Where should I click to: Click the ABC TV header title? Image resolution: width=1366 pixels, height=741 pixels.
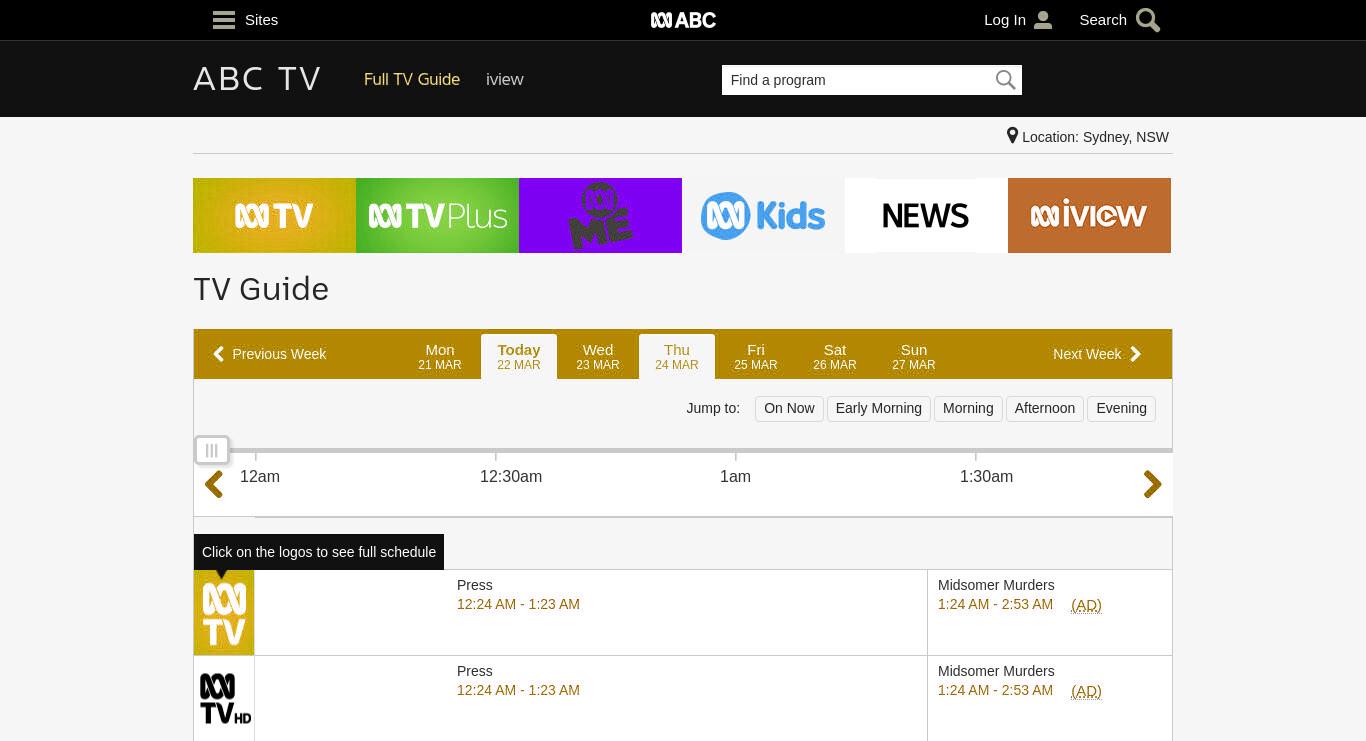[257, 79]
